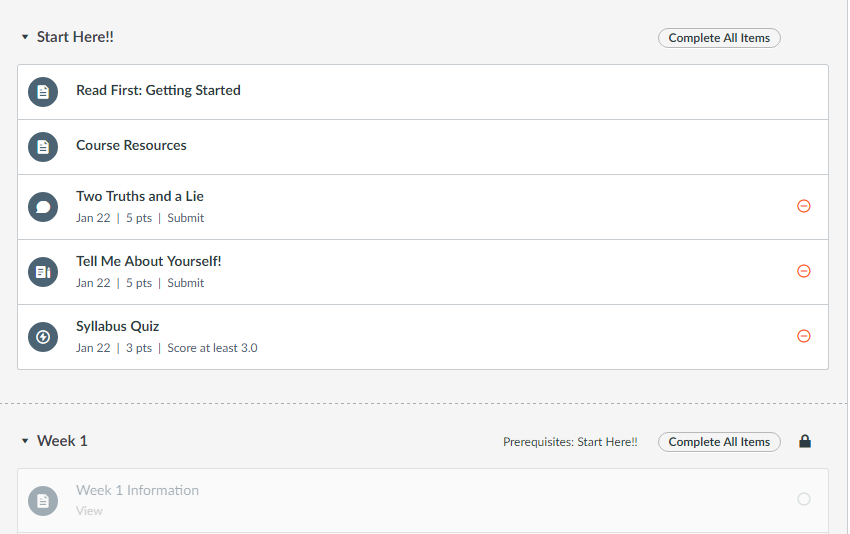The height and width of the screenshot is (534, 850).
Task: Click the page icon beside Course Resources
Action: [42, 147]
